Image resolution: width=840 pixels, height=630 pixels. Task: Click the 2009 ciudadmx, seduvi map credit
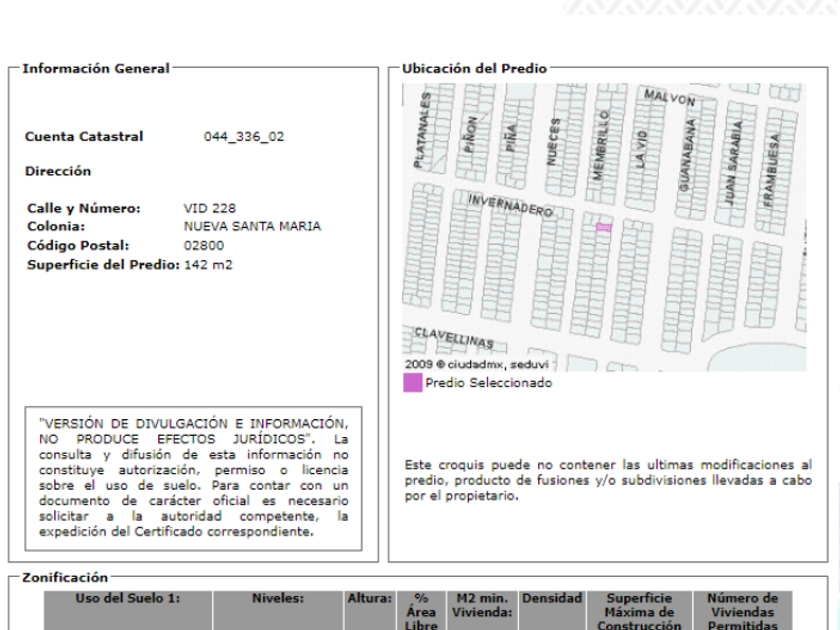[477, 364]
